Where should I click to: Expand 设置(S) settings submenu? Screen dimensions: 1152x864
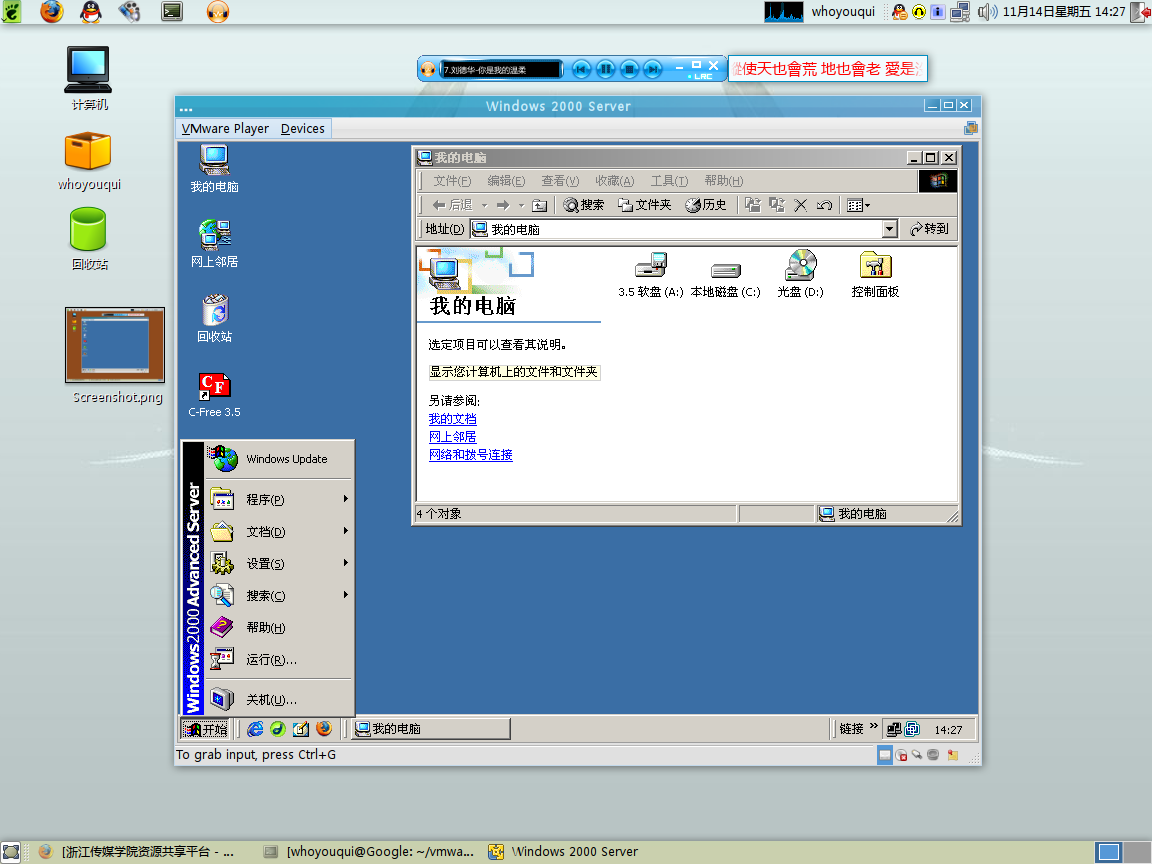[x=279, y=564]
